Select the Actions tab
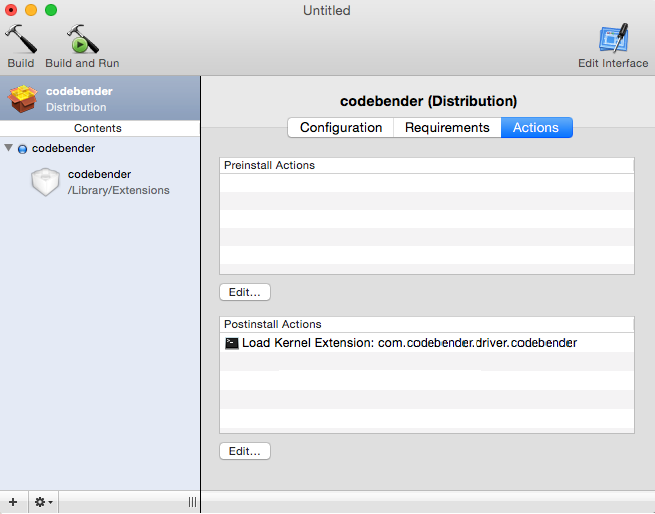The height and width of the screenshot is (514, 655). click(x=536, y=127)
